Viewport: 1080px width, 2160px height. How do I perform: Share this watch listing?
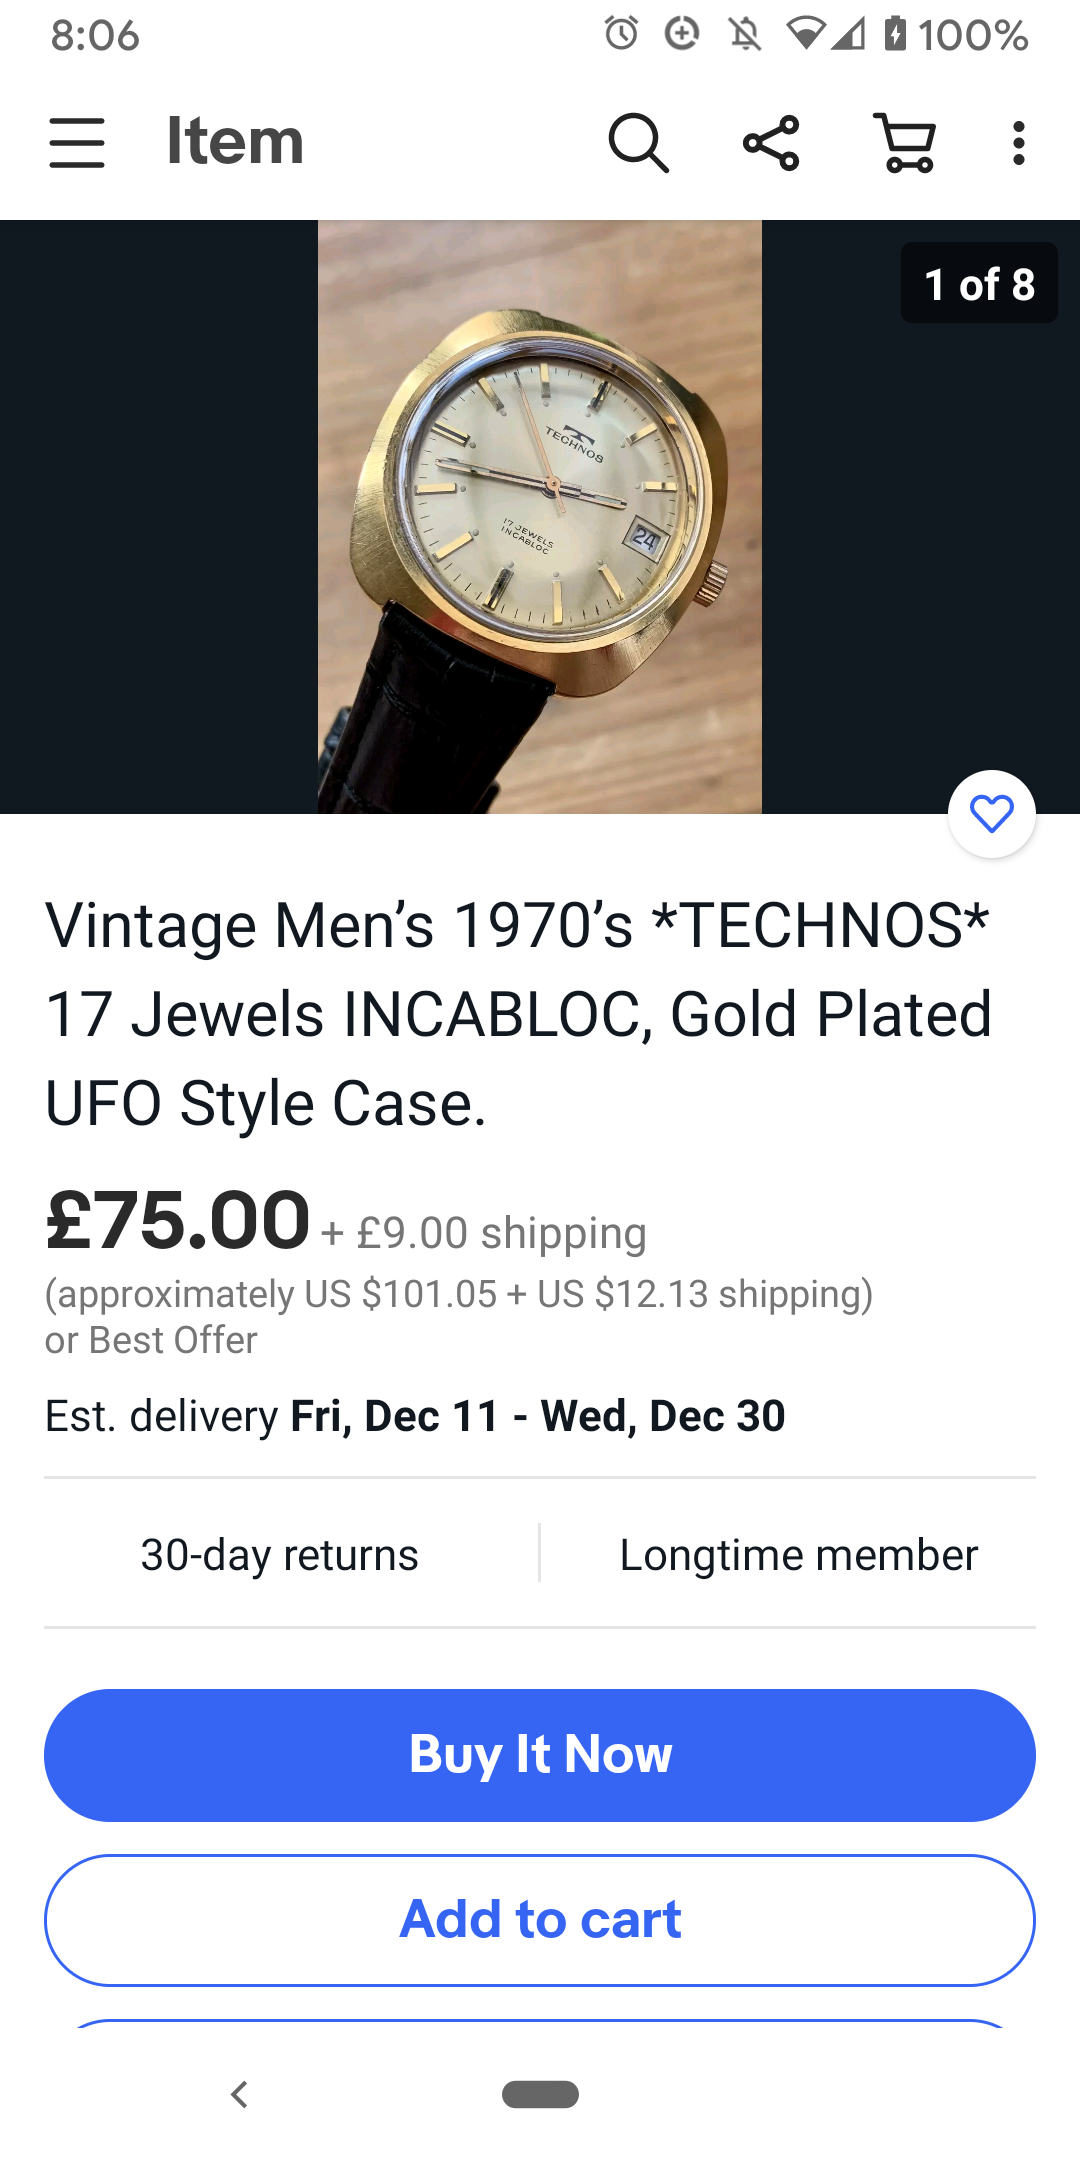tap(771, 143)
